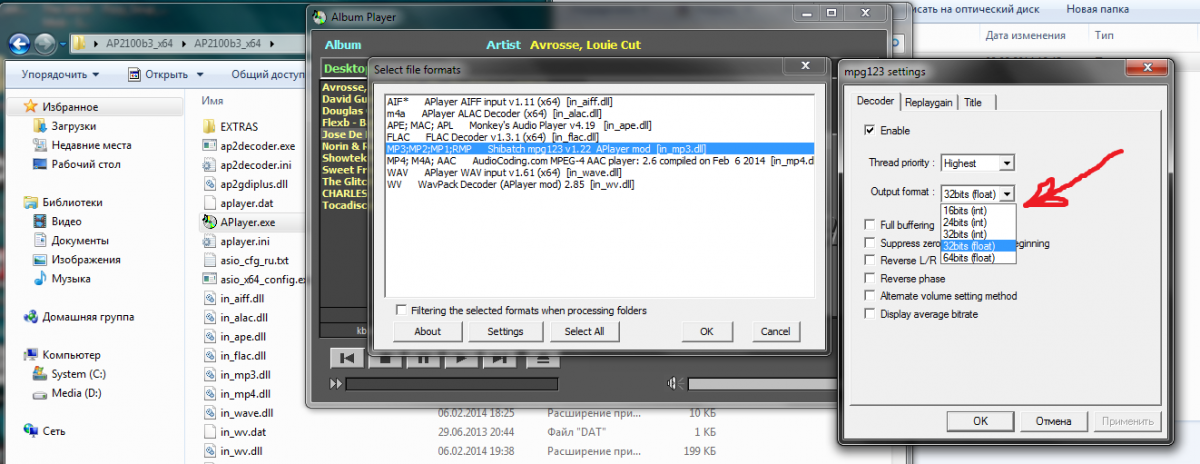Click Cancel in Select file formats dialog
The width and height of the screenshot is (1200, 464).
775,331
